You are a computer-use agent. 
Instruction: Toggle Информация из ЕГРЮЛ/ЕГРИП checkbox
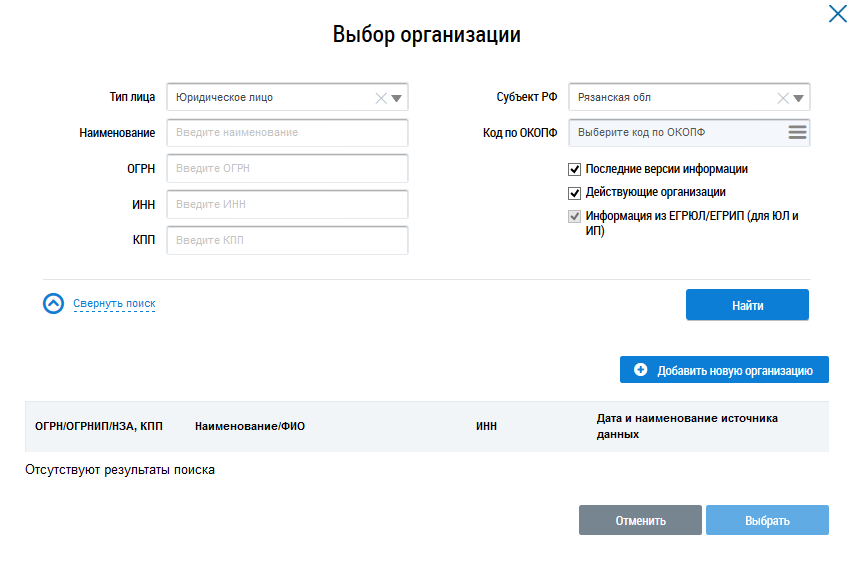[x=574, y=216]
